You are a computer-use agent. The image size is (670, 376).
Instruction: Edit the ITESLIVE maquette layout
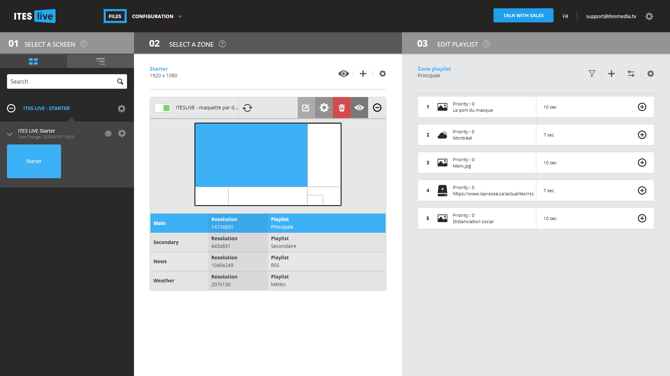pos(306,108)
